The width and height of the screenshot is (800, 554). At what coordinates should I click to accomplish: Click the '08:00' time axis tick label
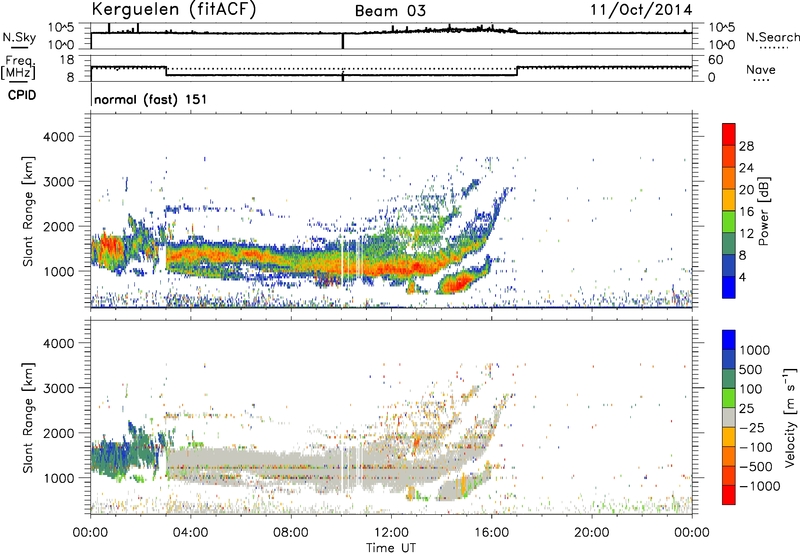[x=291, y=533]
